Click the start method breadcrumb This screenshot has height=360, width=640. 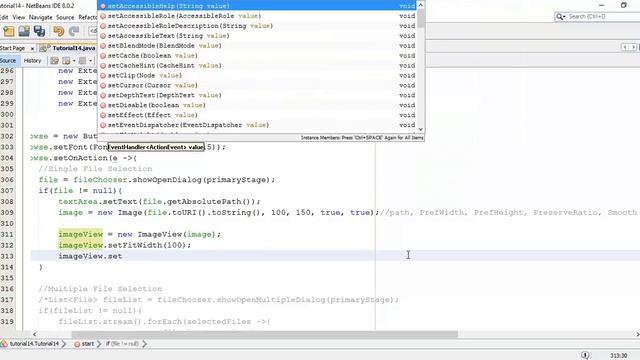coord(84,344)
